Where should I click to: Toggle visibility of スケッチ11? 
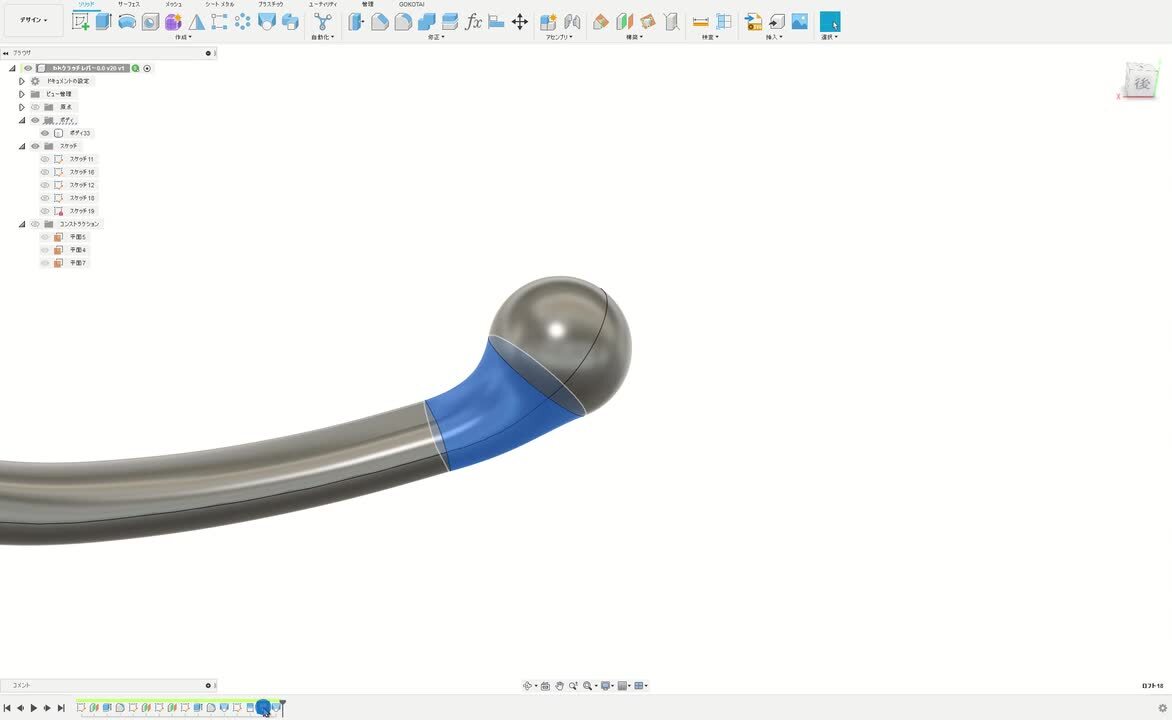click(45, 159)
